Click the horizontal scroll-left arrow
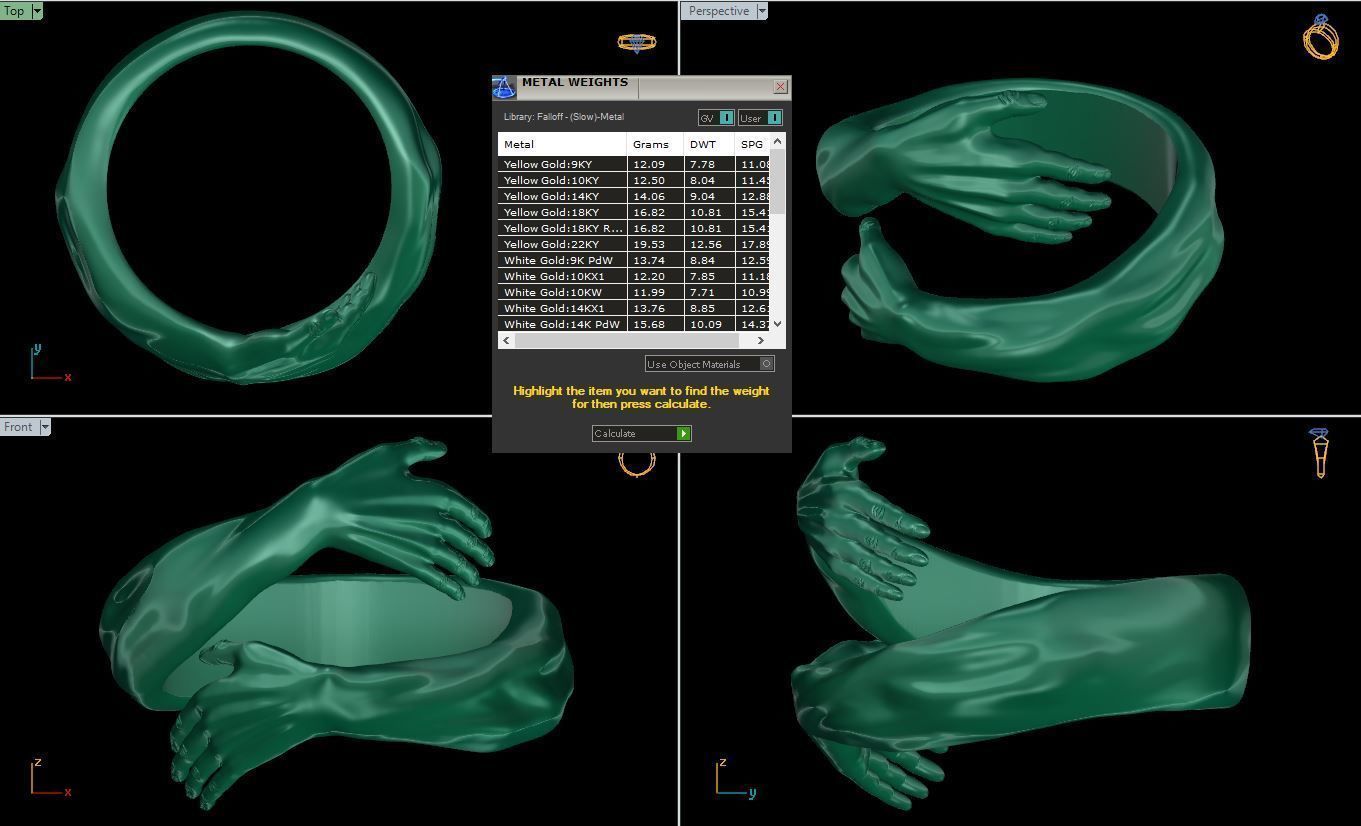This screenshot has width=1361, height=826. coord(507,340)
